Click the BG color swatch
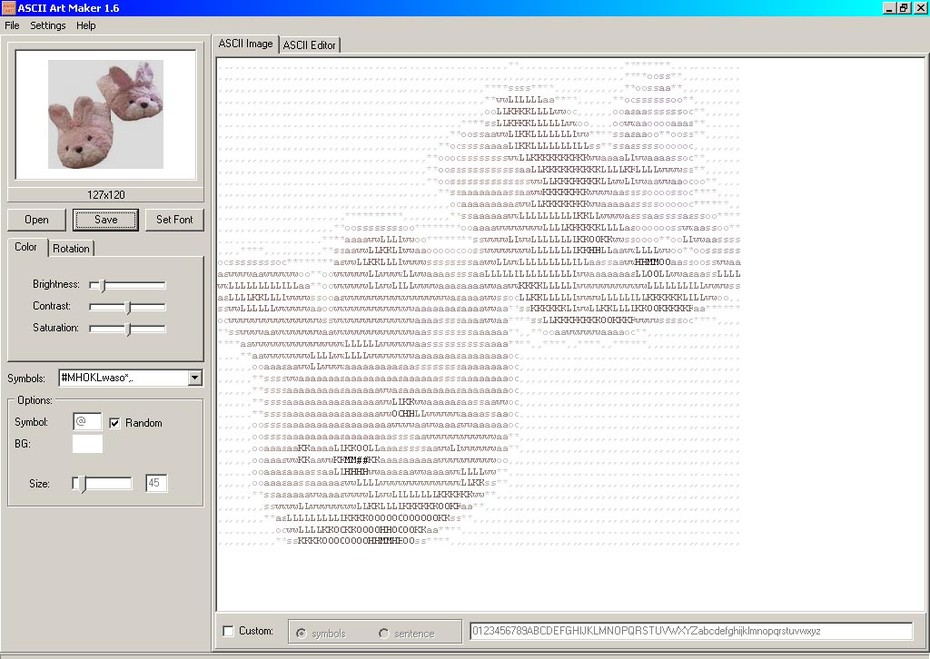The height and width of the screenshot is (659, 930). point(87,444)
